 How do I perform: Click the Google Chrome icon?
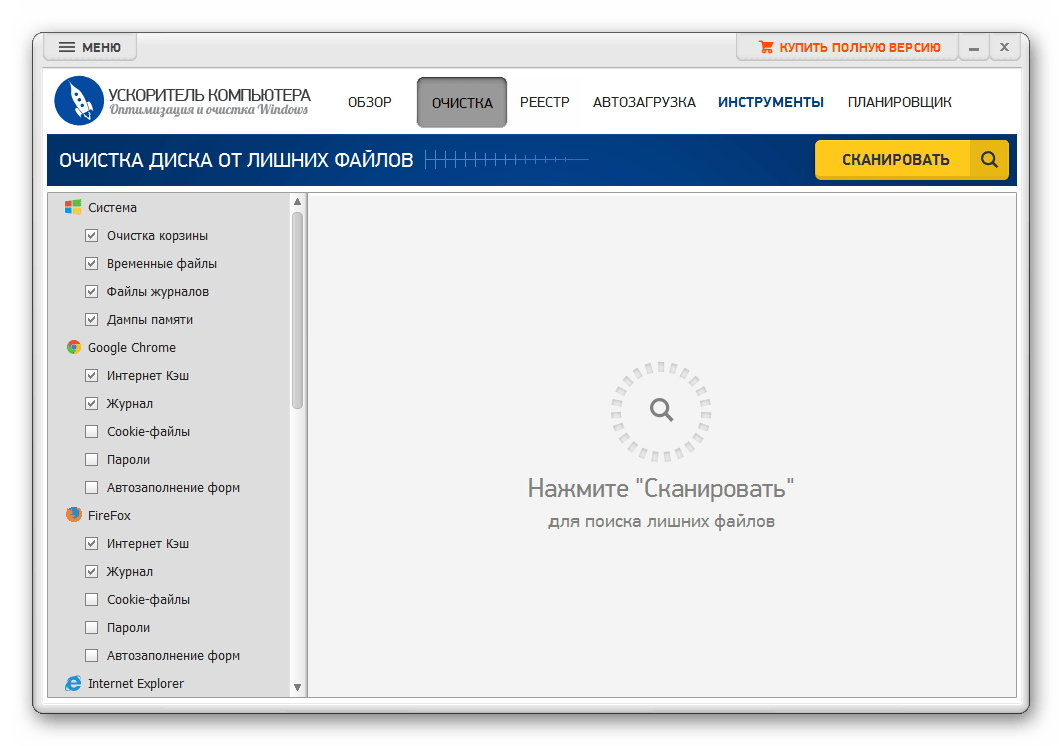click(x=74, y=348)
